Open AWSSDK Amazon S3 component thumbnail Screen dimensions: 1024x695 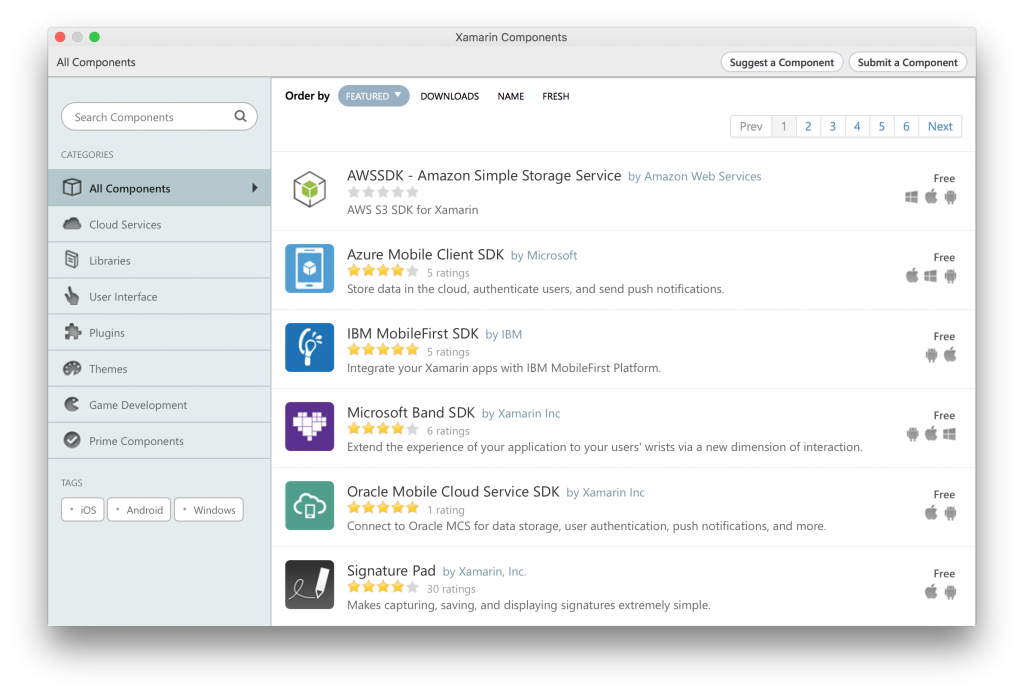(310, 189)
